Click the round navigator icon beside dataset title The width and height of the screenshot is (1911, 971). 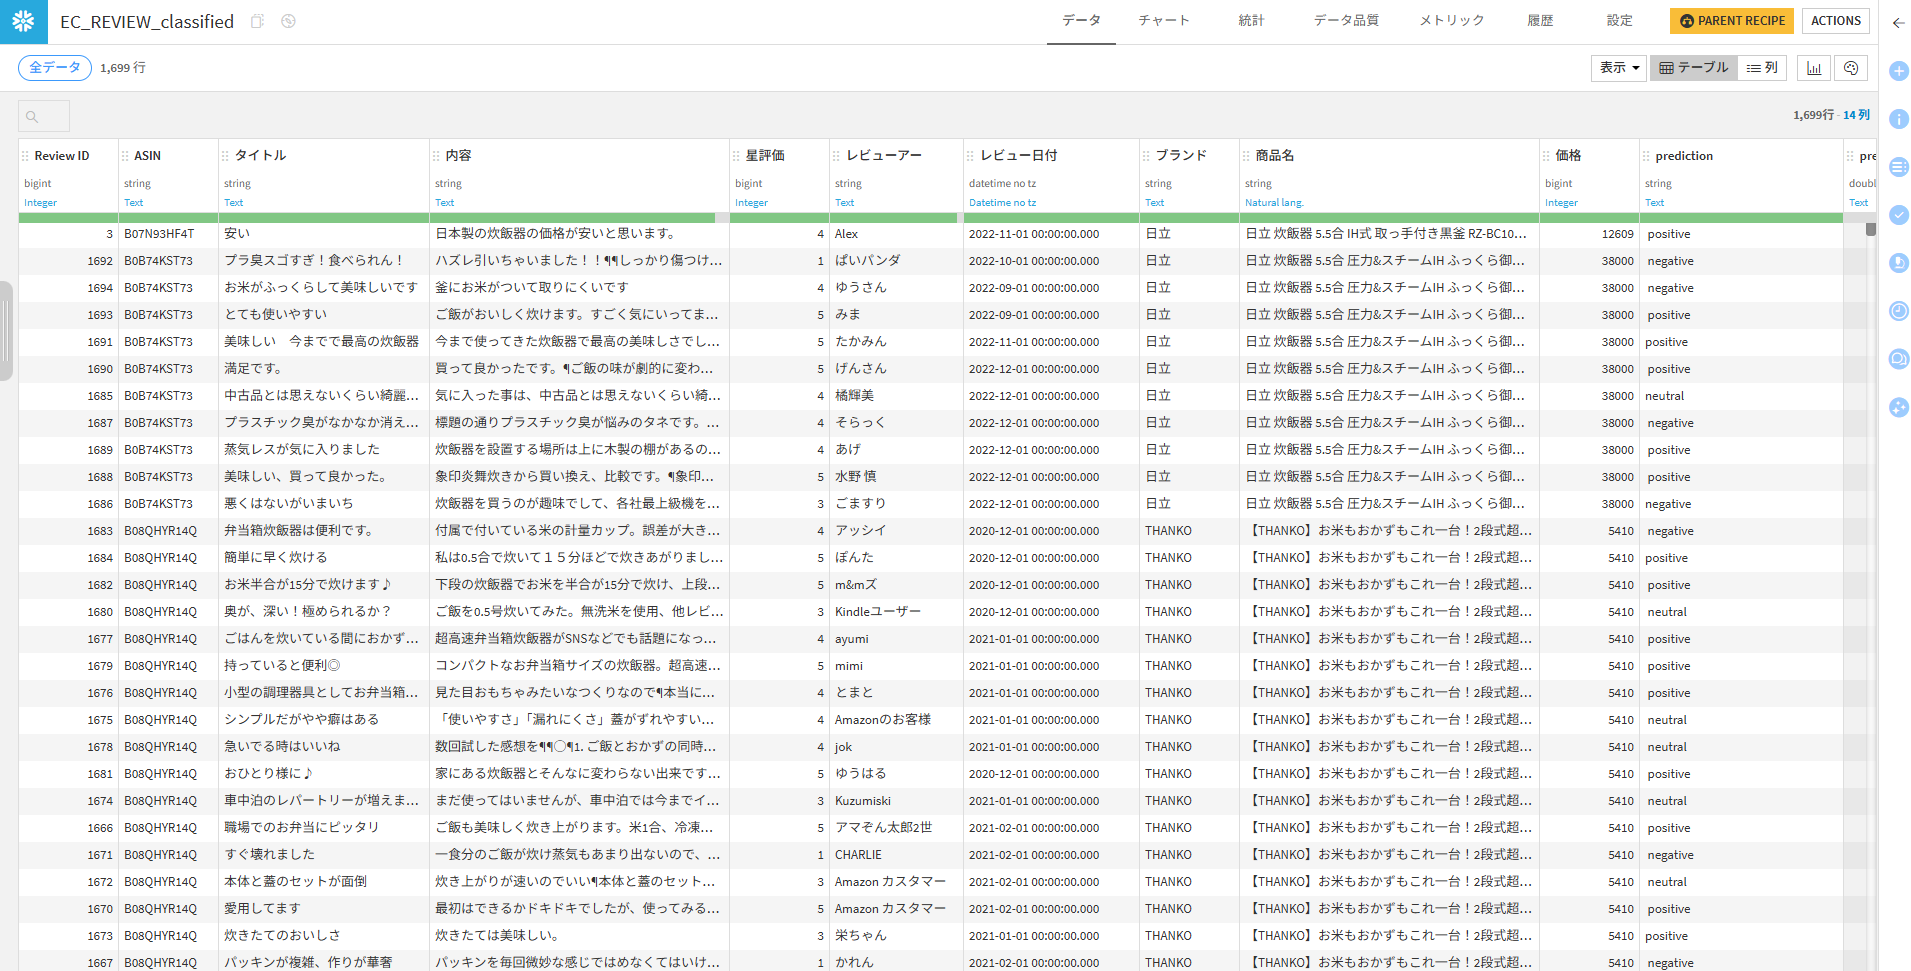[288, 21]
